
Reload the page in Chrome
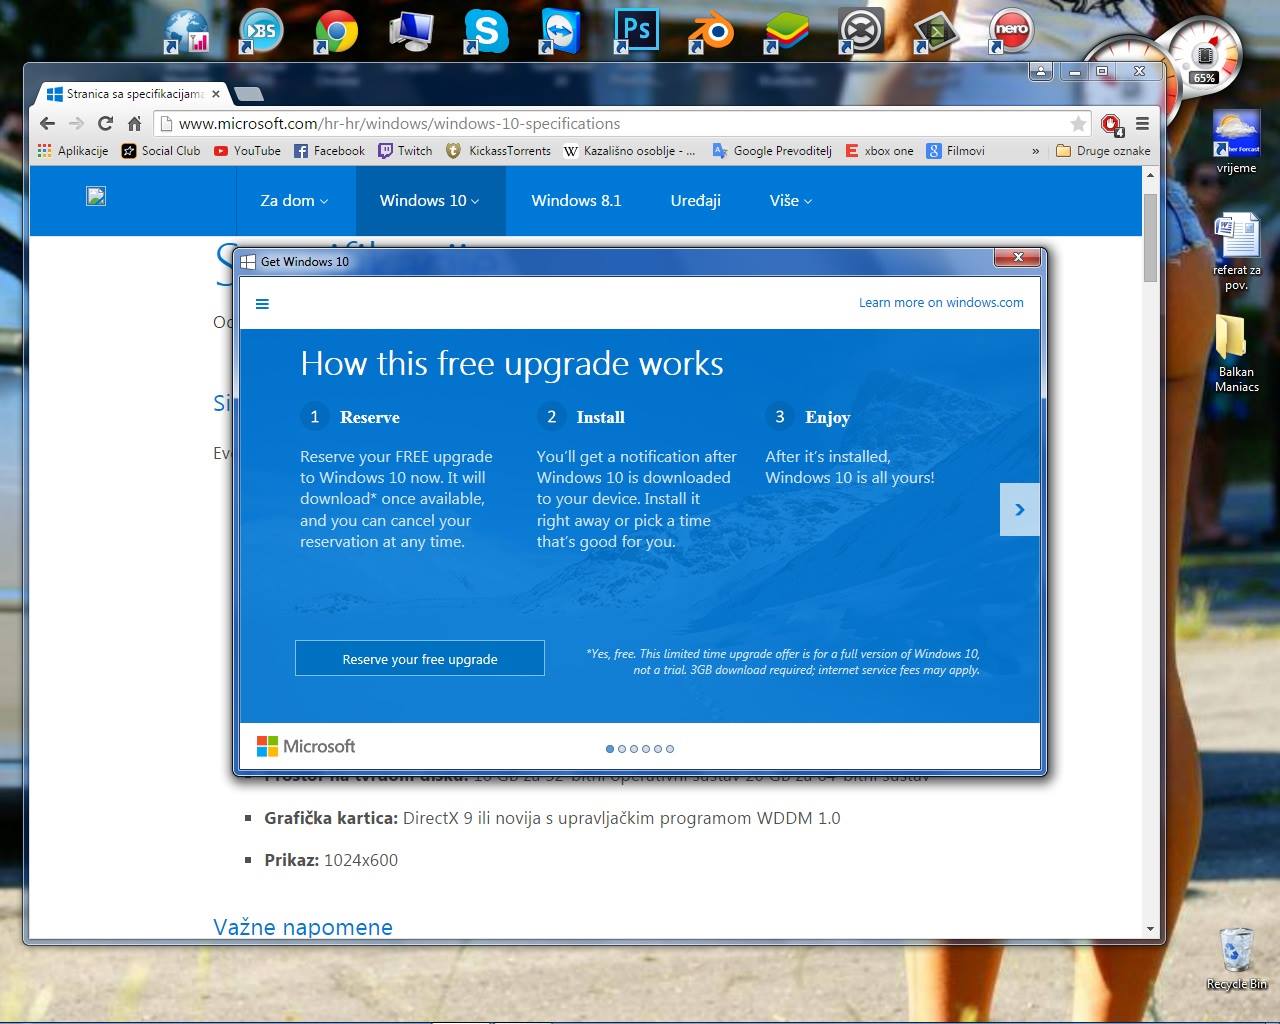click(x=105, y=123)
